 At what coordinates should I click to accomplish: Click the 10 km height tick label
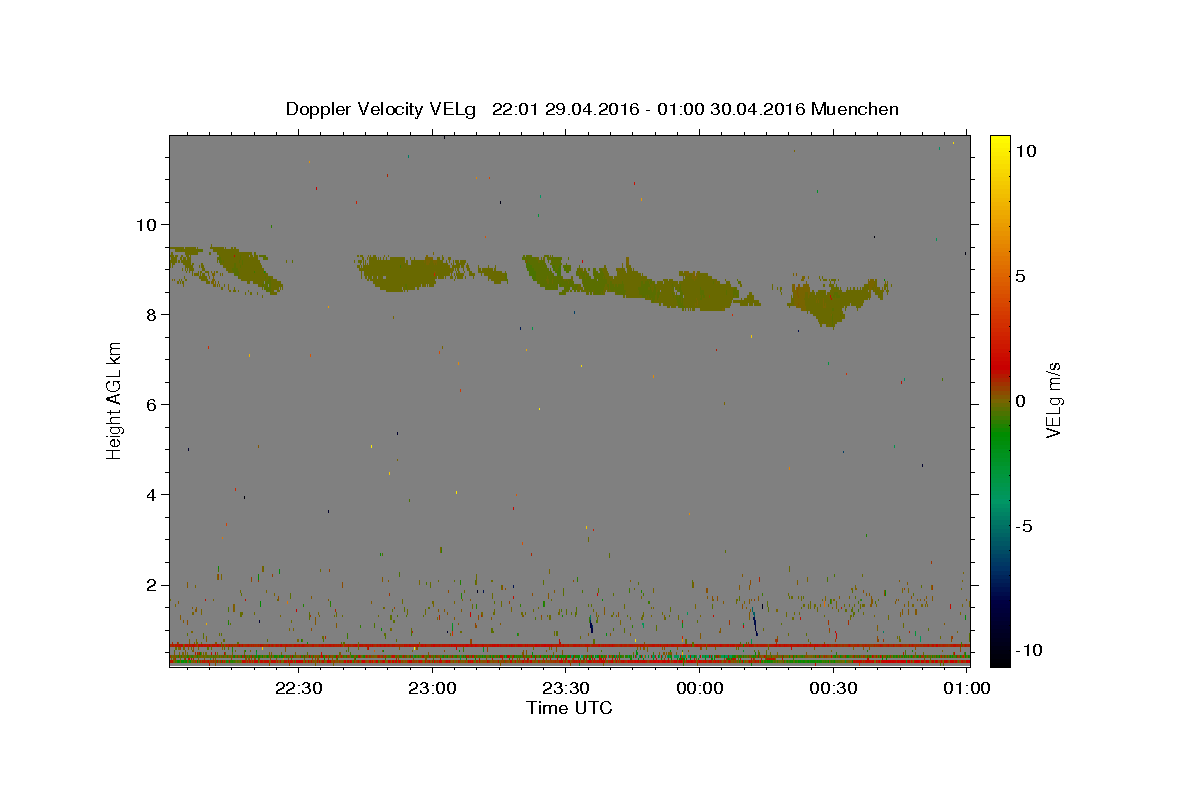coord(145,224)
